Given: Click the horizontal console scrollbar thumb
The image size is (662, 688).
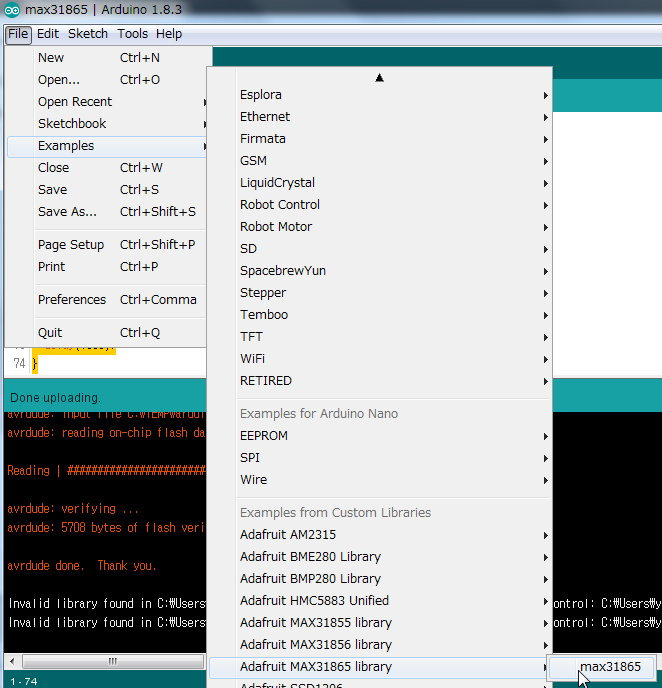Looking at the screenshot, I should pyautogui.click(x=113, y=661).
